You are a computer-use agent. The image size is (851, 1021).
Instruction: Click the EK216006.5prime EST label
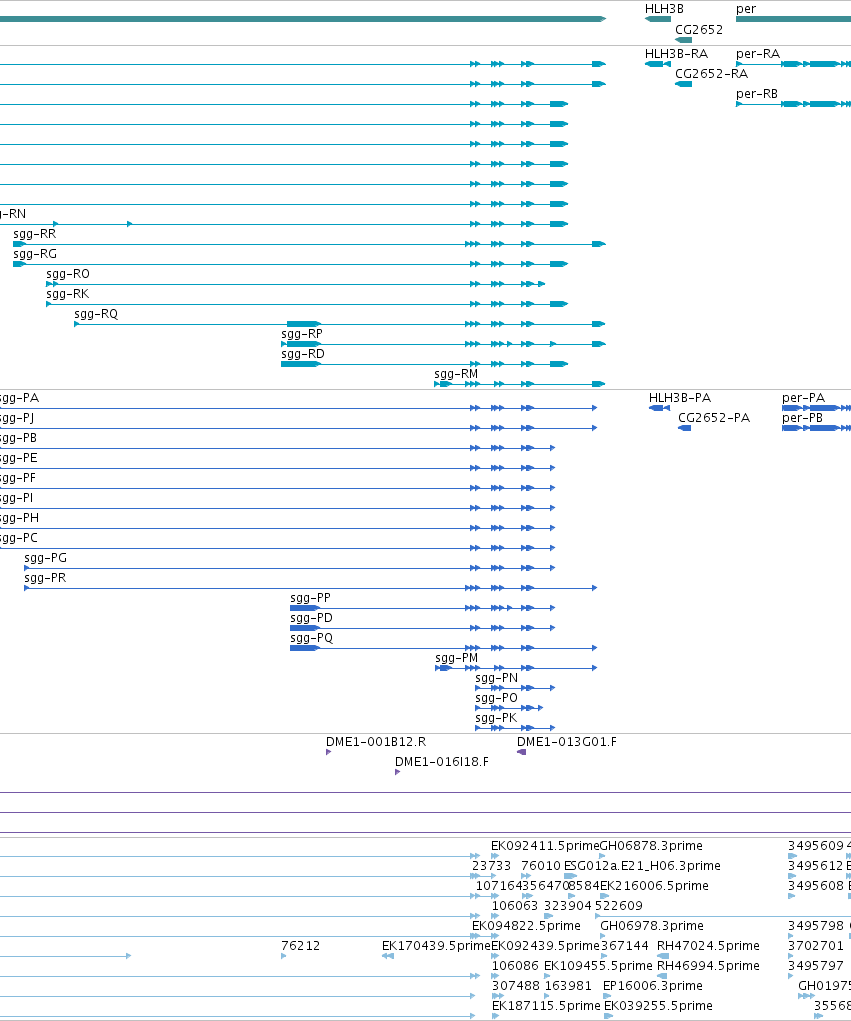pos(654,886)
